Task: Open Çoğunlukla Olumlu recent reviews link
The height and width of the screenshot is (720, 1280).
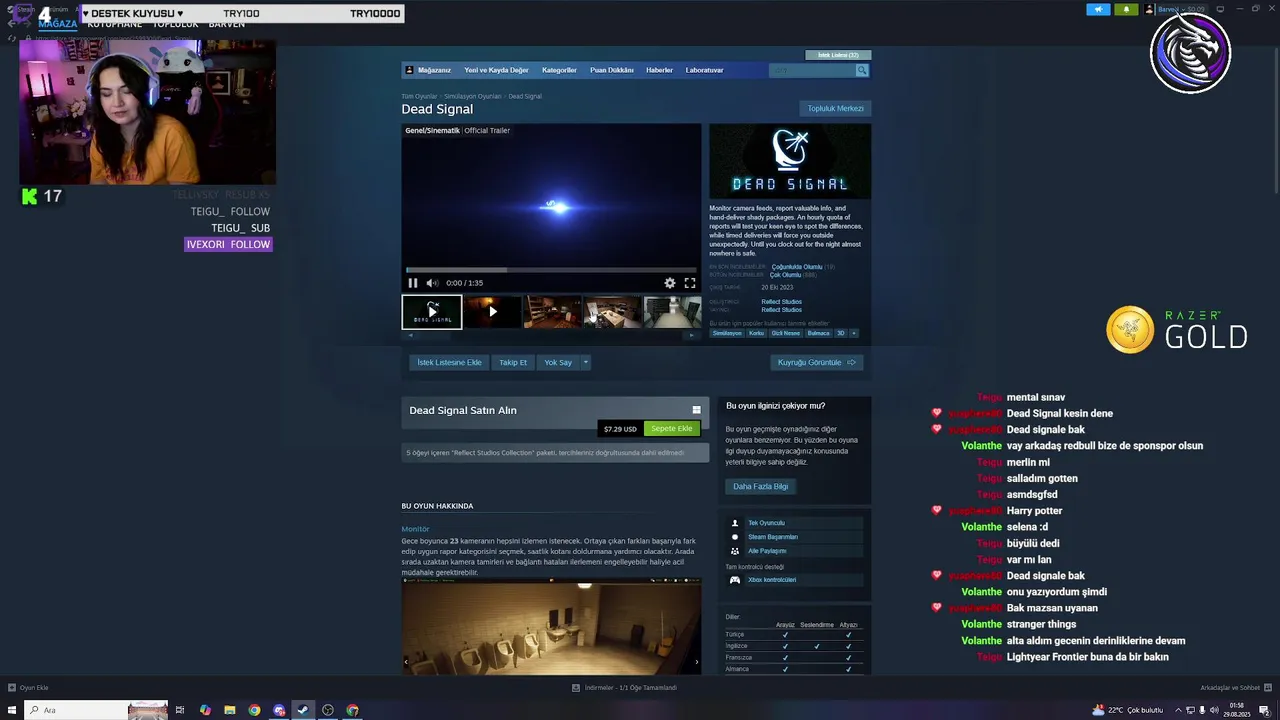Action: [x=797, y=267]
